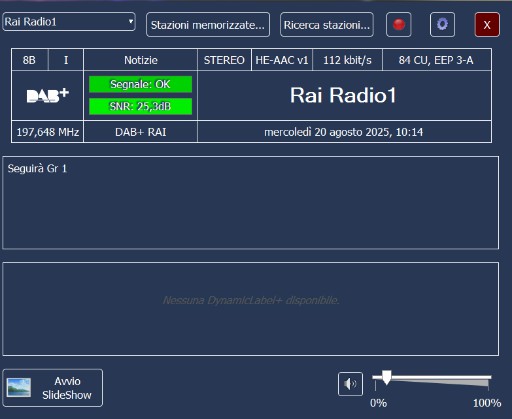The width and height of the screenshot is (512, 419).
Task: Start the Avvio SlideShow button
Action: click(53, 388)
